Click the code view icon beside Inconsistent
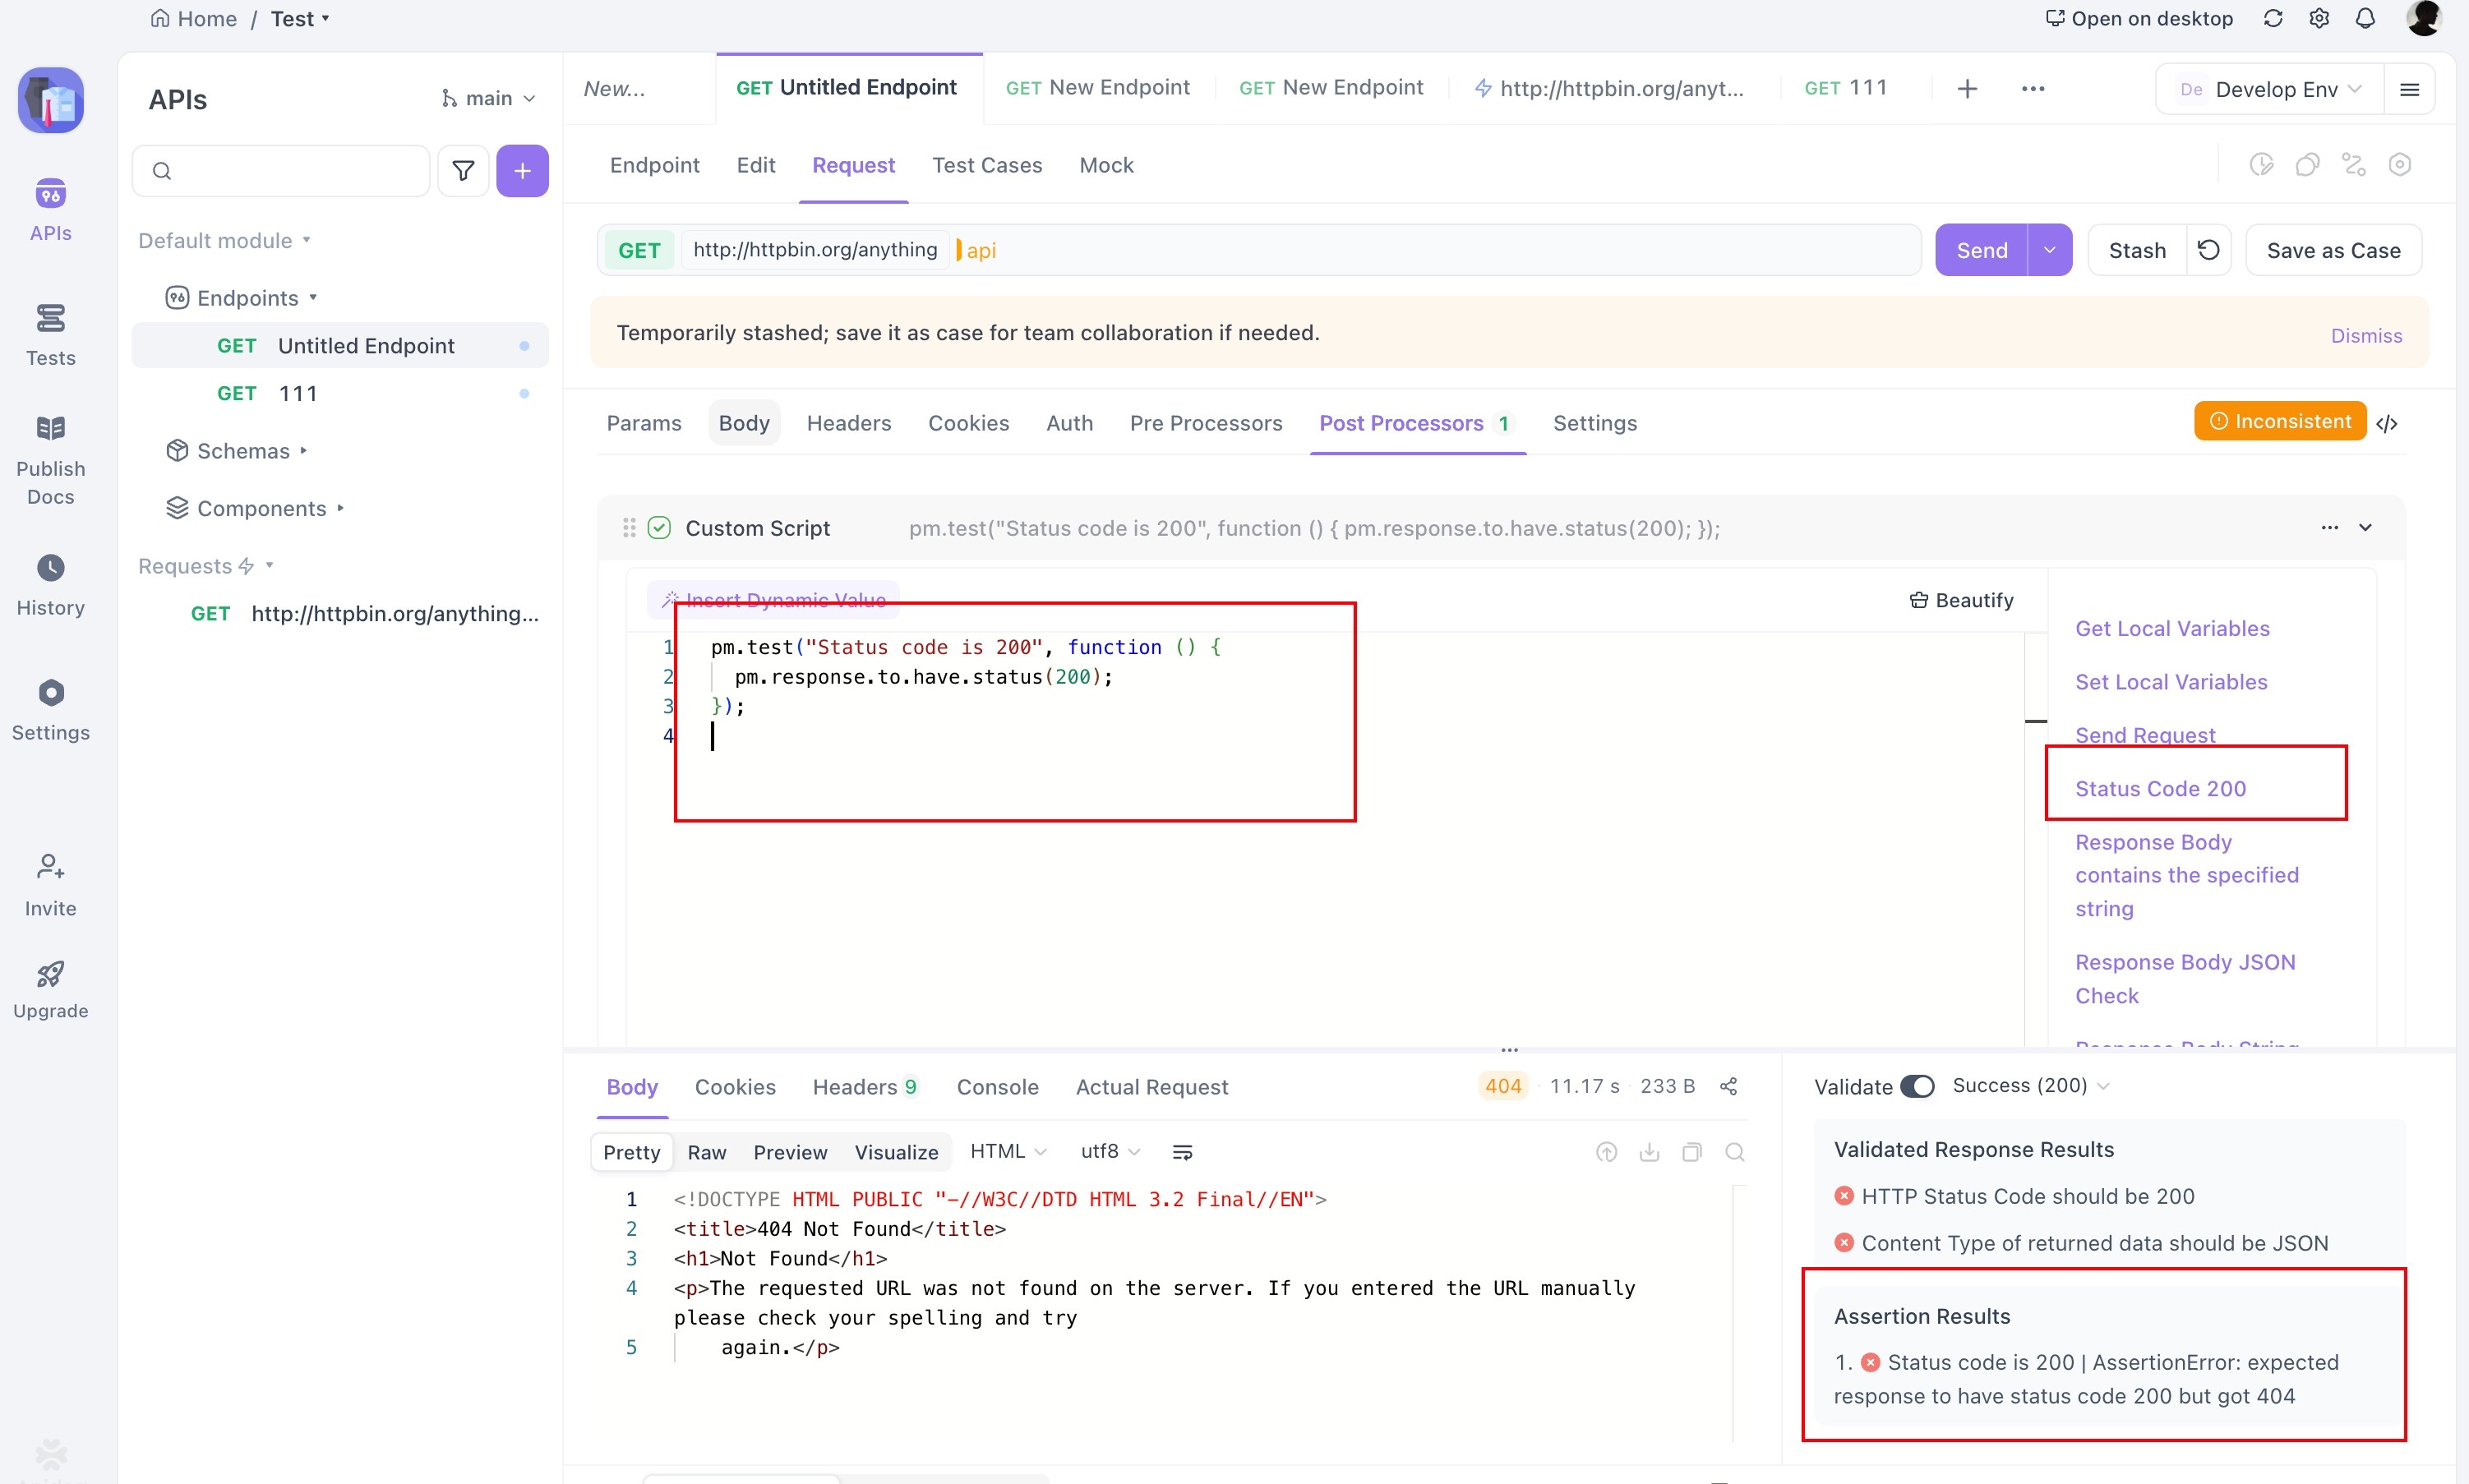 (2387, 423)
